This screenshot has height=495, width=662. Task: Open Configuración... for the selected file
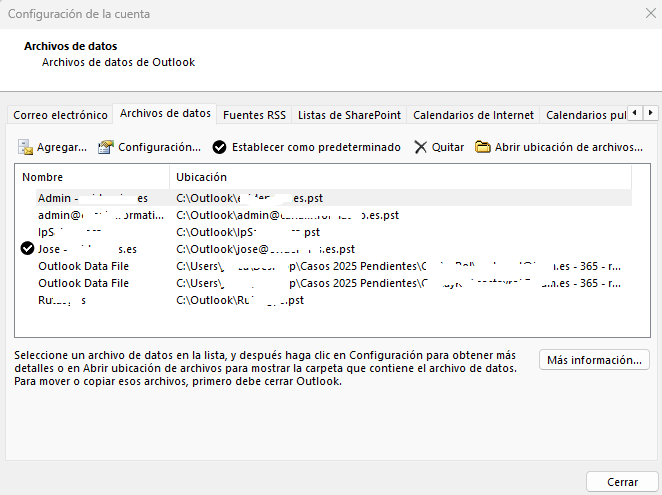click(x=149, y=147)
